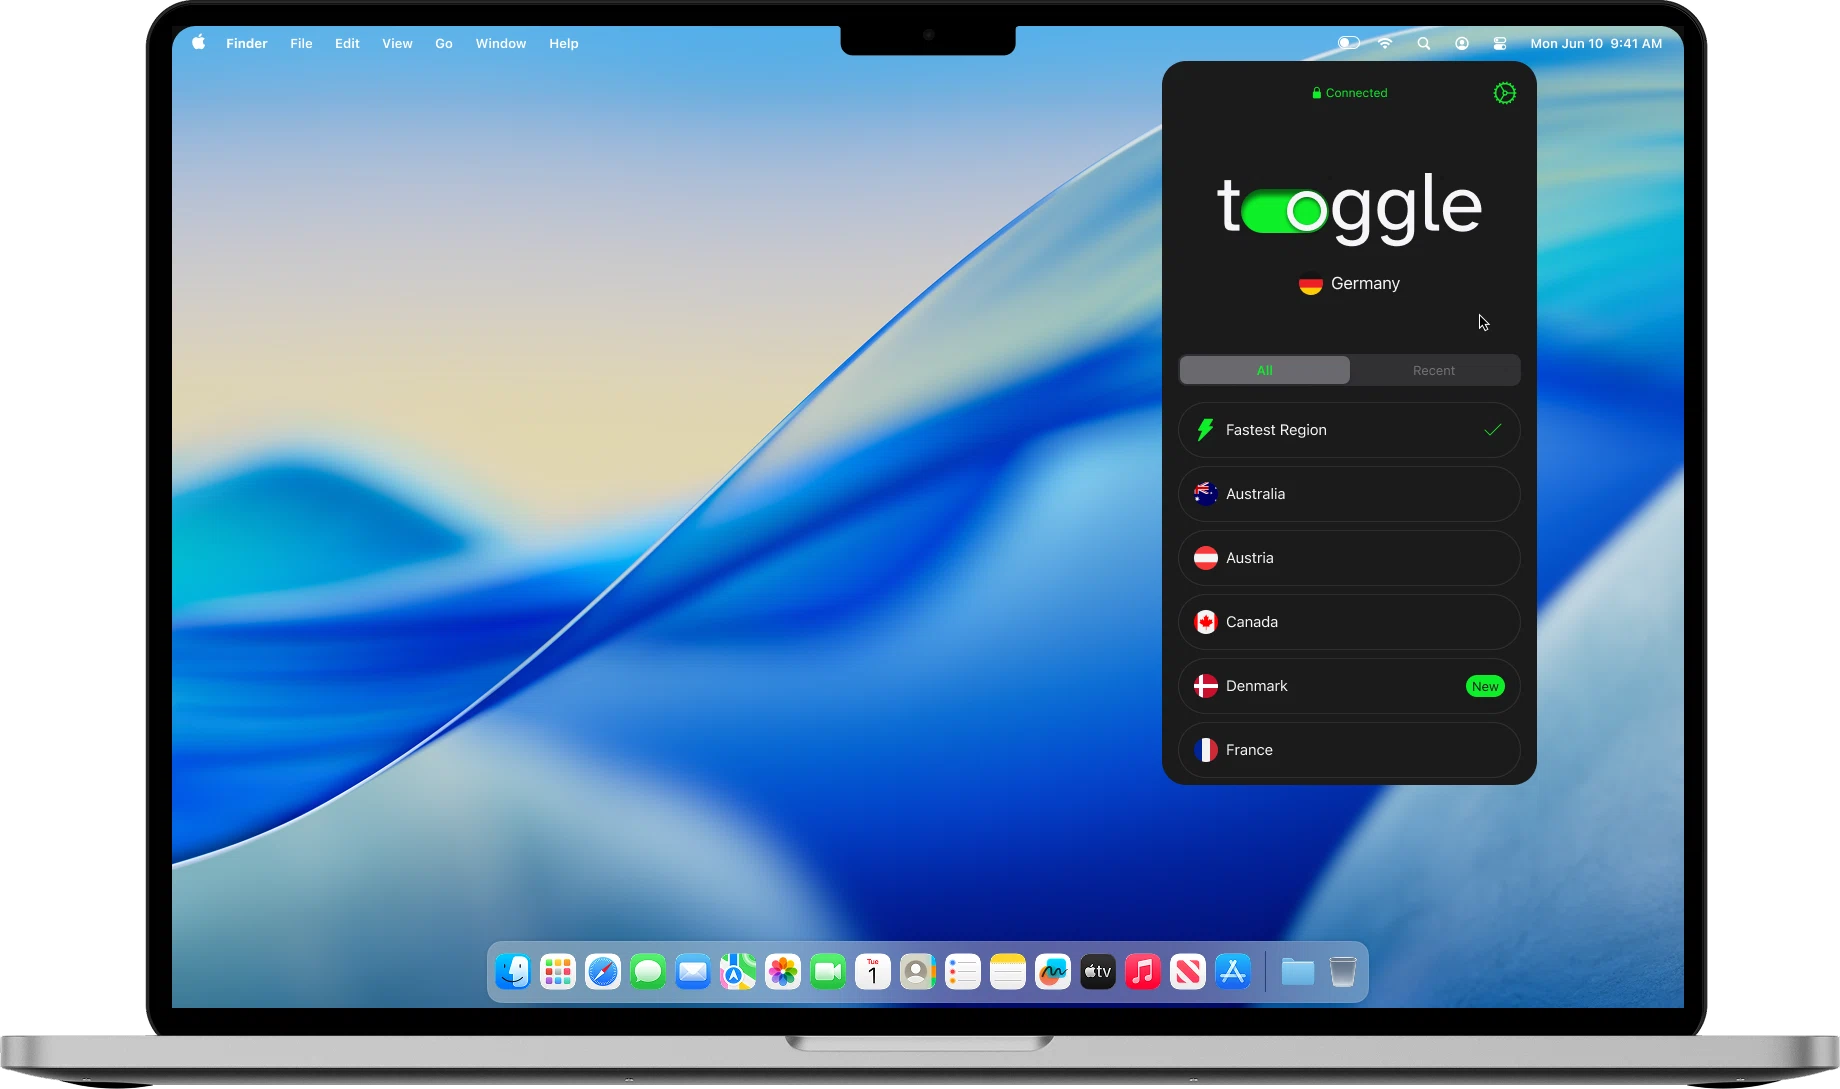Connect to the Denmark region

1349,686
